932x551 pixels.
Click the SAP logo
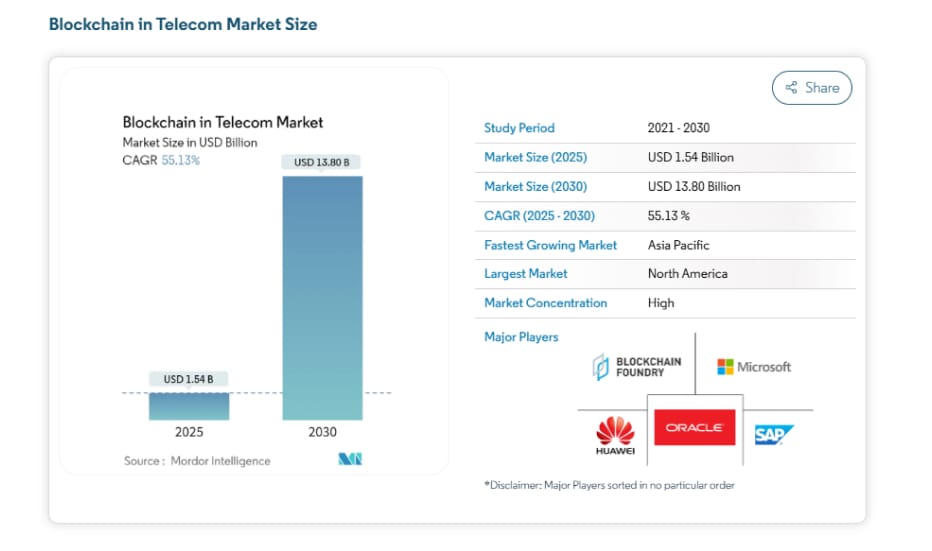click(x=774, y=435)
